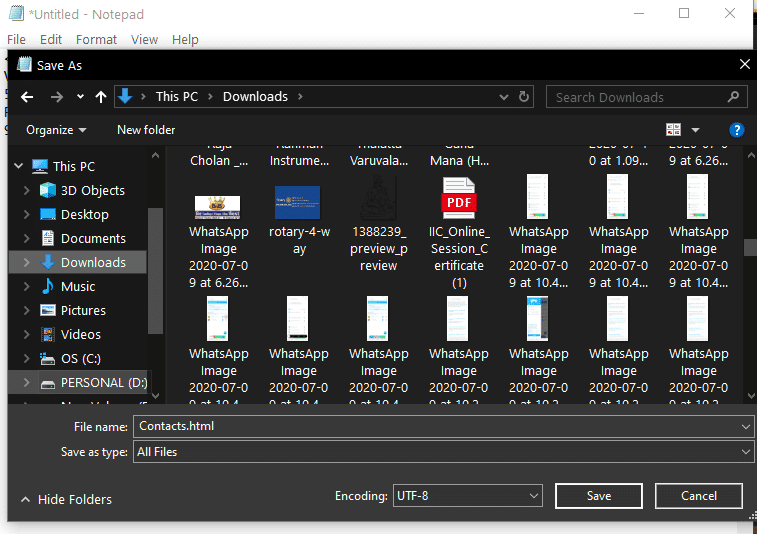Select WhatsApp Image 2020-07-09 at 6.26 file

tap(218, 241)
